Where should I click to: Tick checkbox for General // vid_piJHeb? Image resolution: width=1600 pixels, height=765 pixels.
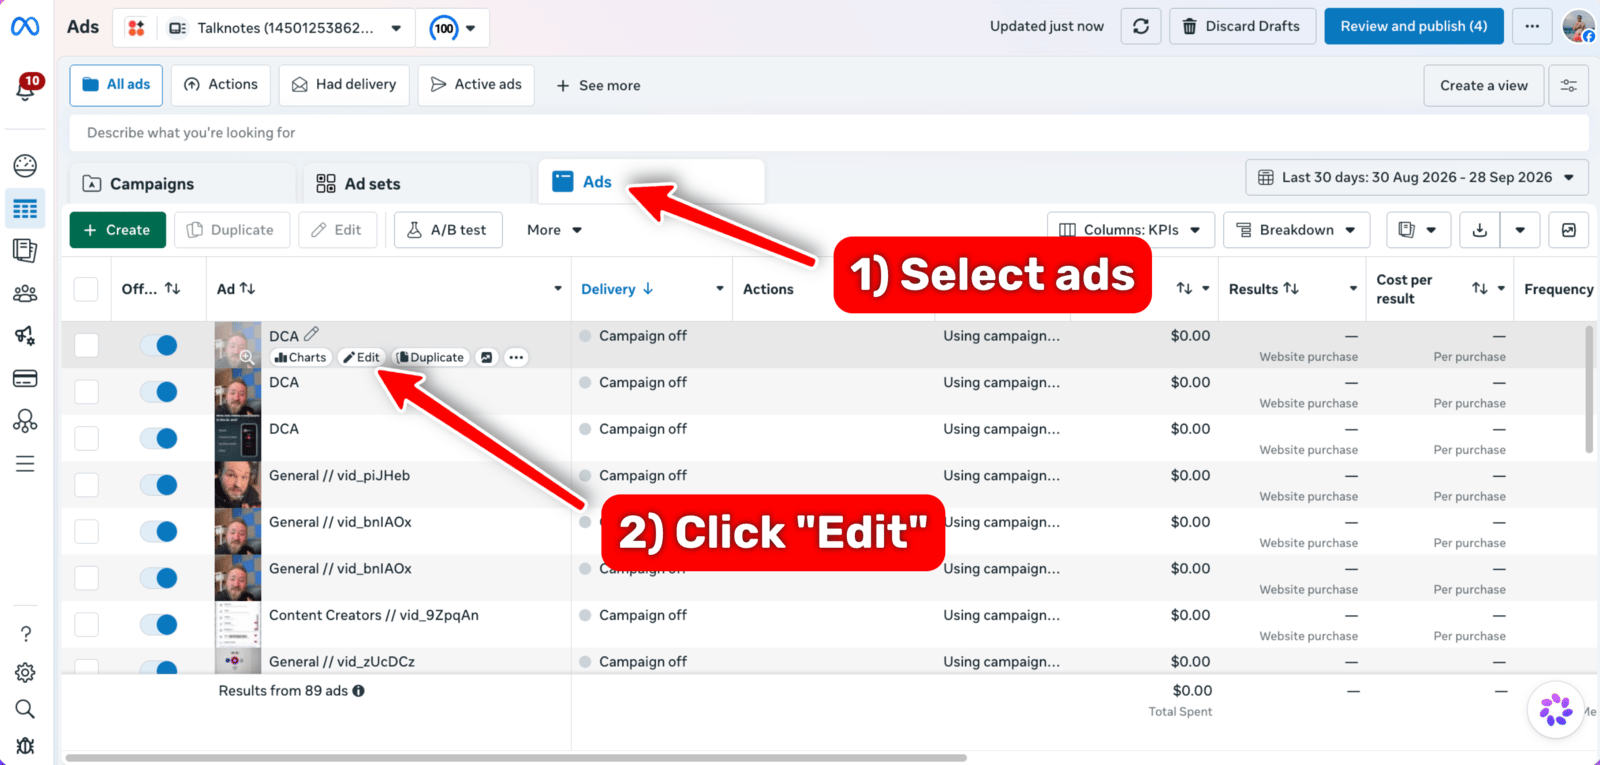86,485
